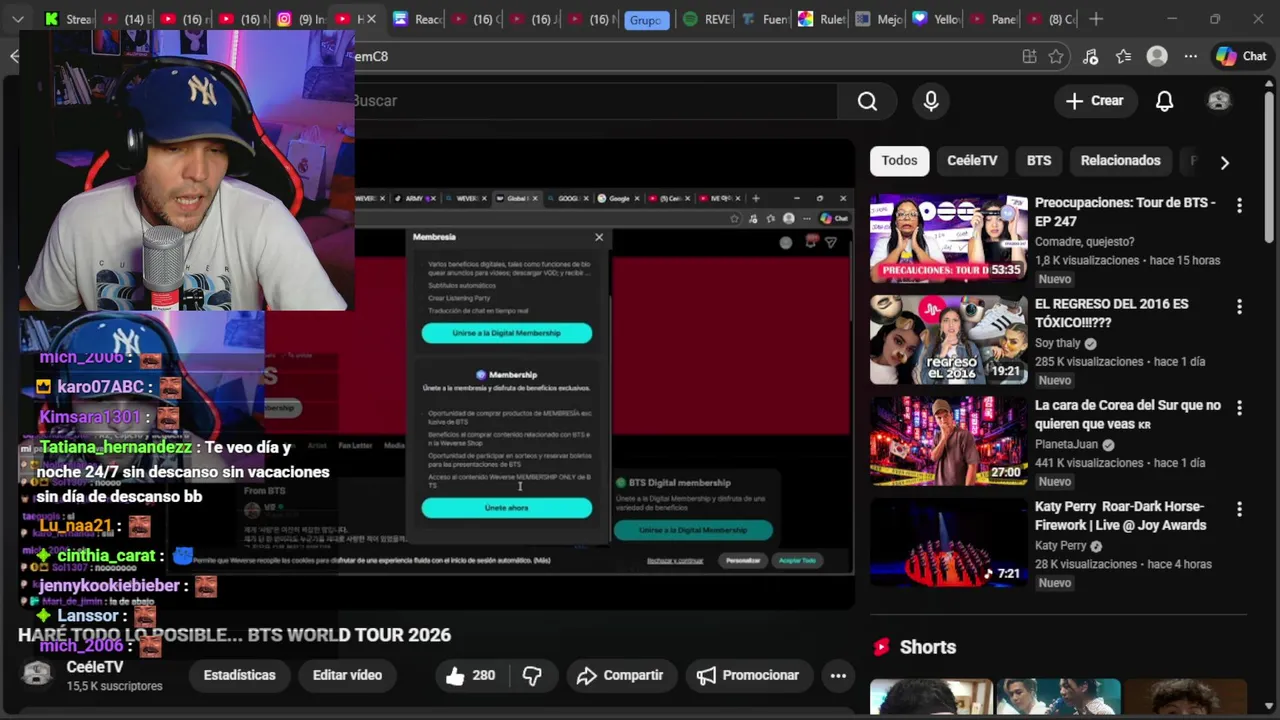1280x720 pixels.
Task: Switch to the Spotify REVE tab
Action: coord(706,19)
